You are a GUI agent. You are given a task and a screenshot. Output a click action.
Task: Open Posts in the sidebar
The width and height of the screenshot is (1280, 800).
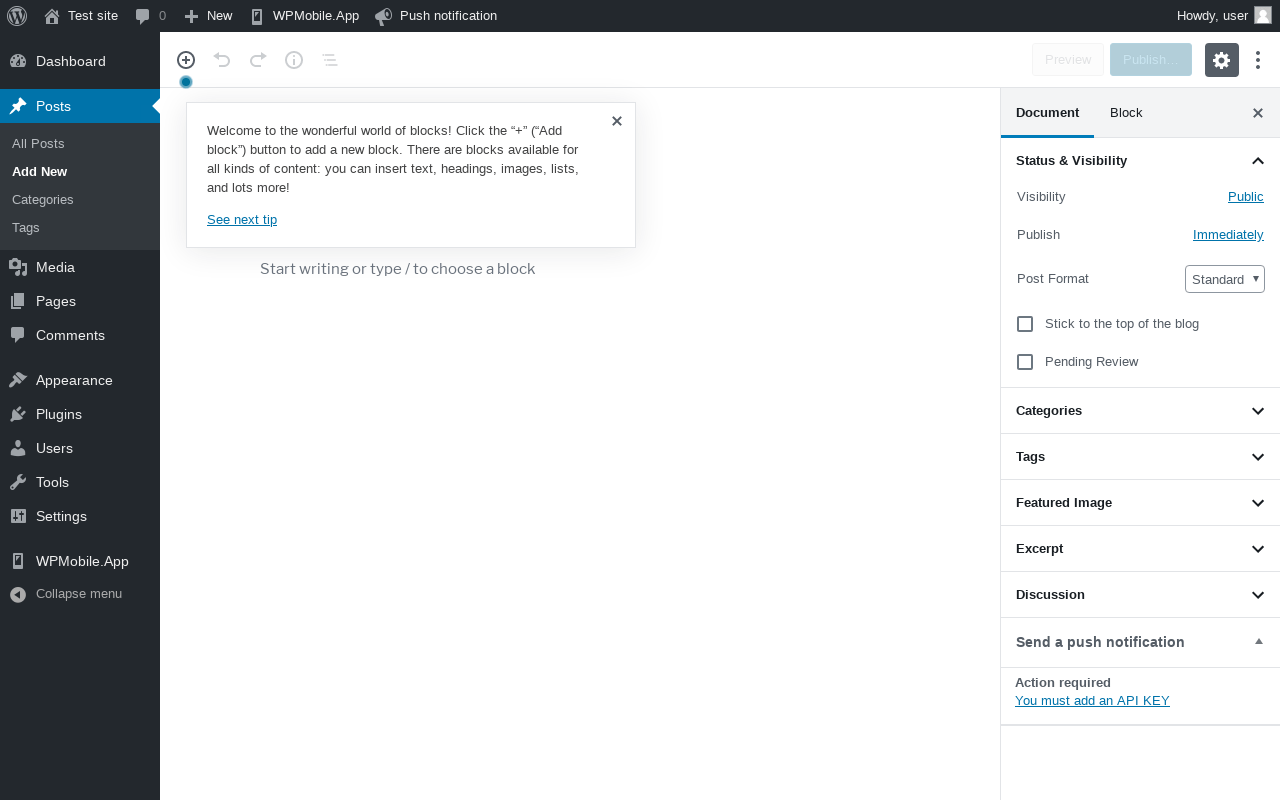pyautogui.click(x=80, y=106)
